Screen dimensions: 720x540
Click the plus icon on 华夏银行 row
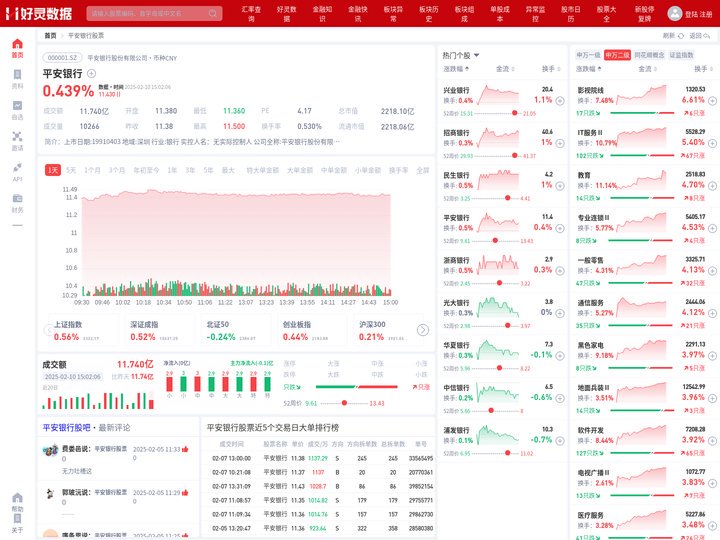[x=560, y=356]
